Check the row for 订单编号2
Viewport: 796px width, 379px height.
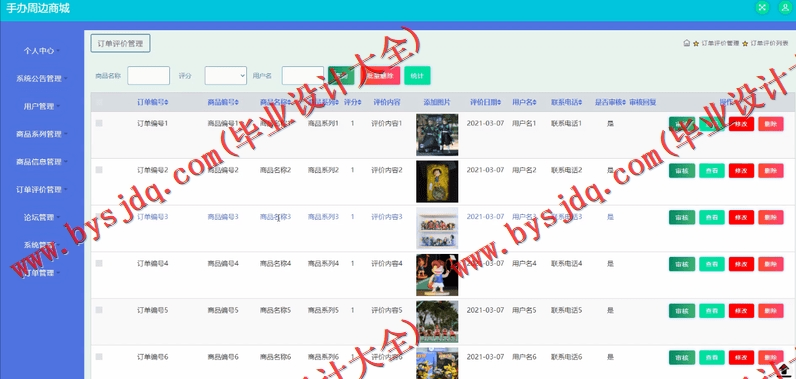[99, 170]
